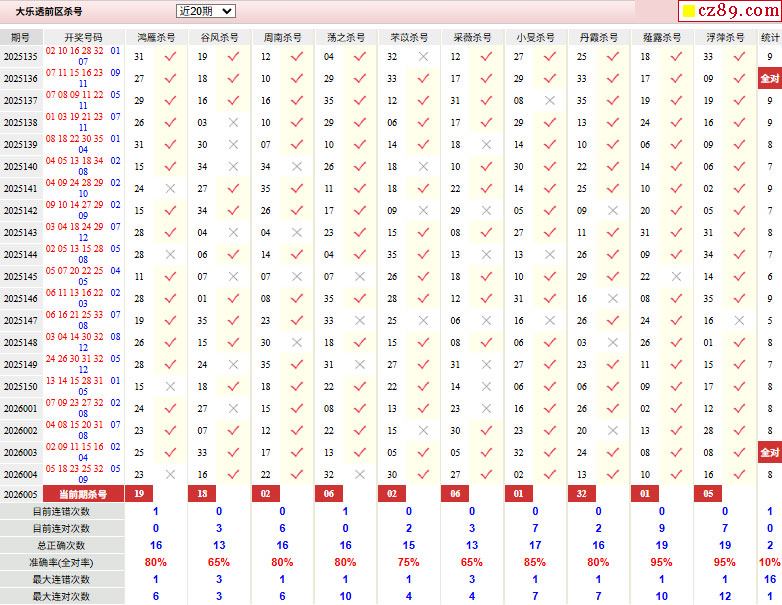This screenshot has width=782, height=605.
Task: Select the 浮萍杀号 column header
Action: pyautogui.click(x=725, y=37)
